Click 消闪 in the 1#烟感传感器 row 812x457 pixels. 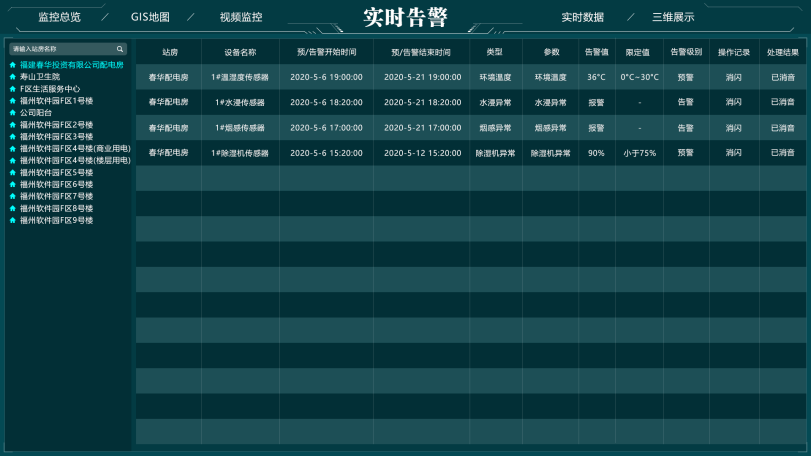tap(734, 128)
